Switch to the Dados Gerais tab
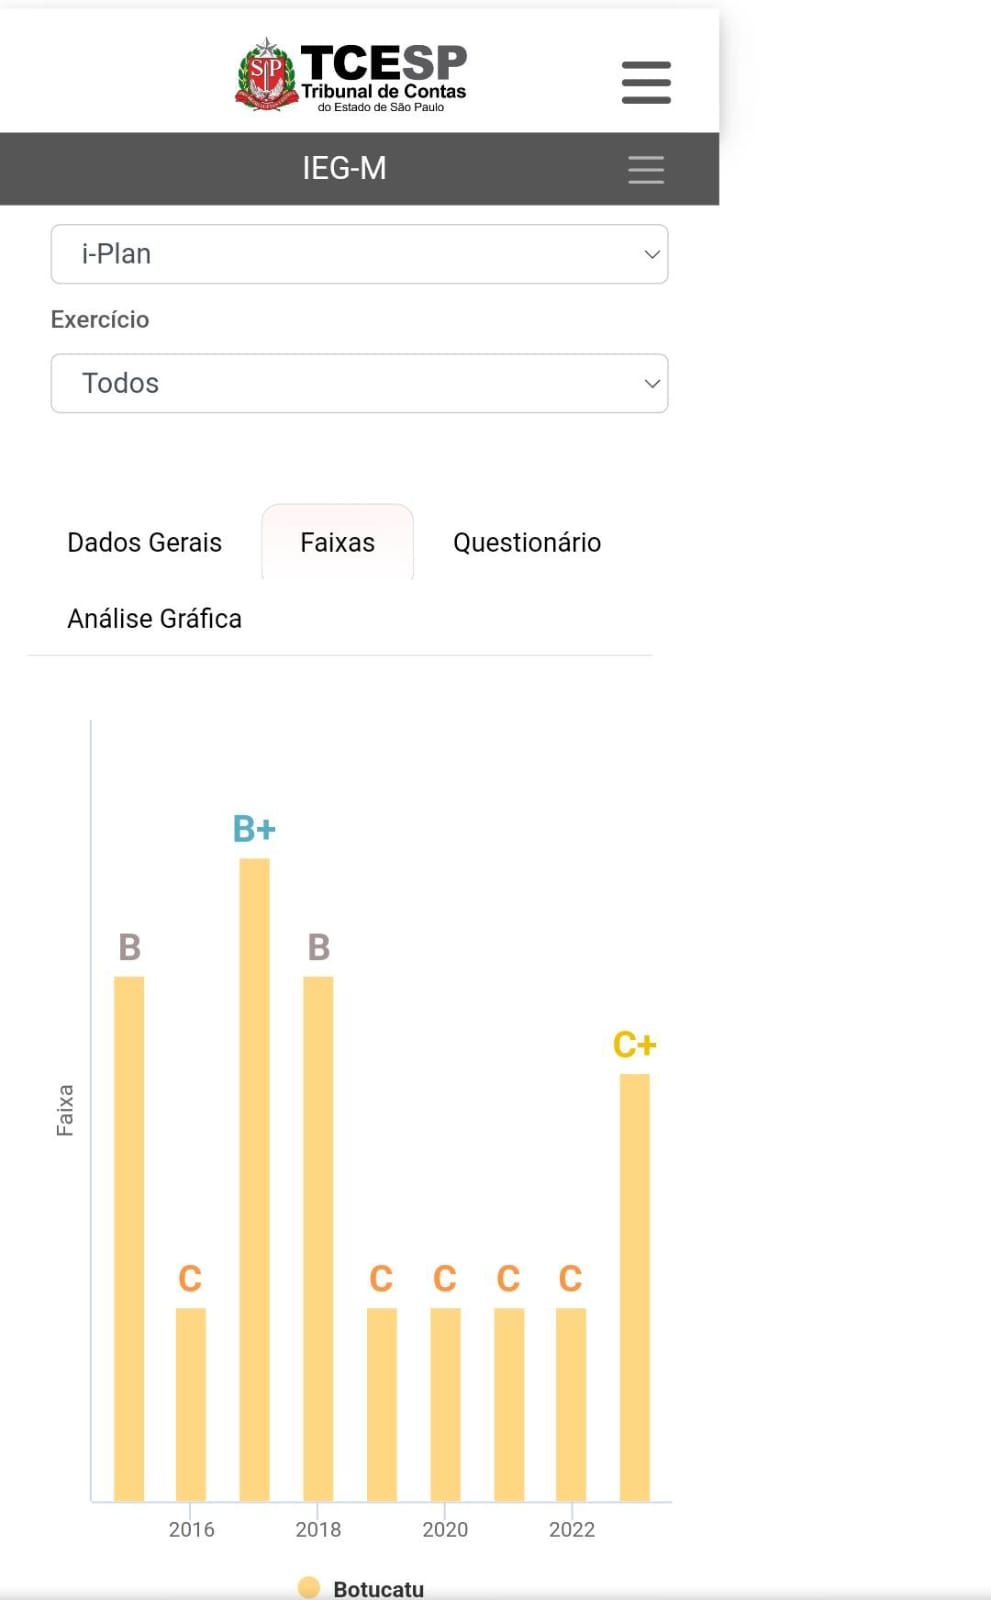The image size is (991, 1600). 145,543
